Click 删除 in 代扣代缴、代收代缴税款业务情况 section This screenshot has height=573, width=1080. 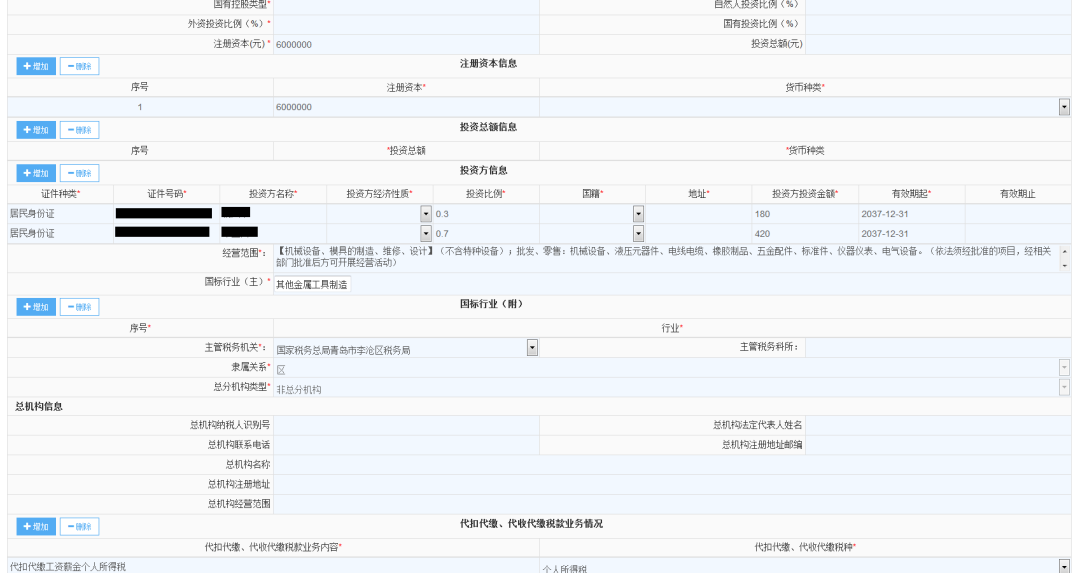(79, 526)
